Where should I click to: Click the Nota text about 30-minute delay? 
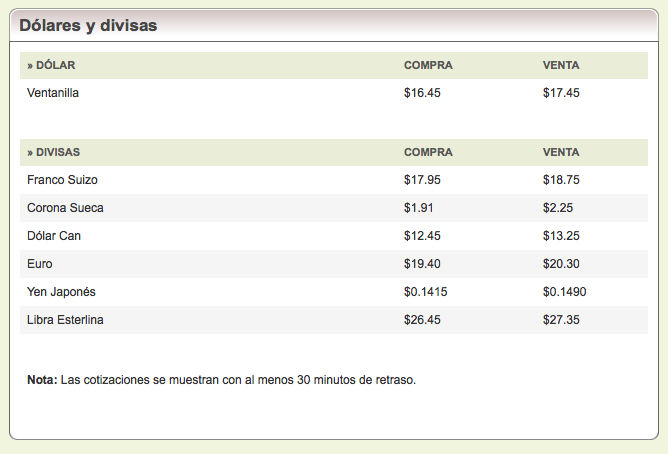coord(220,380)
